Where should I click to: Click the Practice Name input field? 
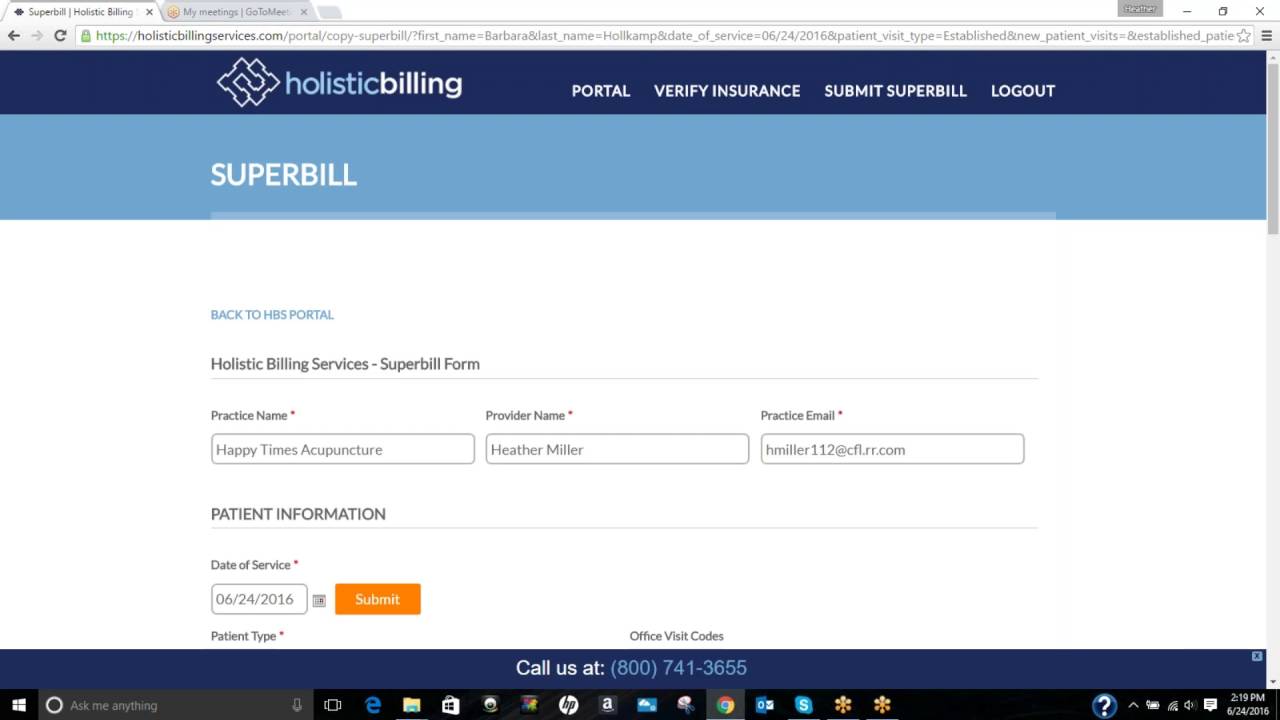pos(342,449)
